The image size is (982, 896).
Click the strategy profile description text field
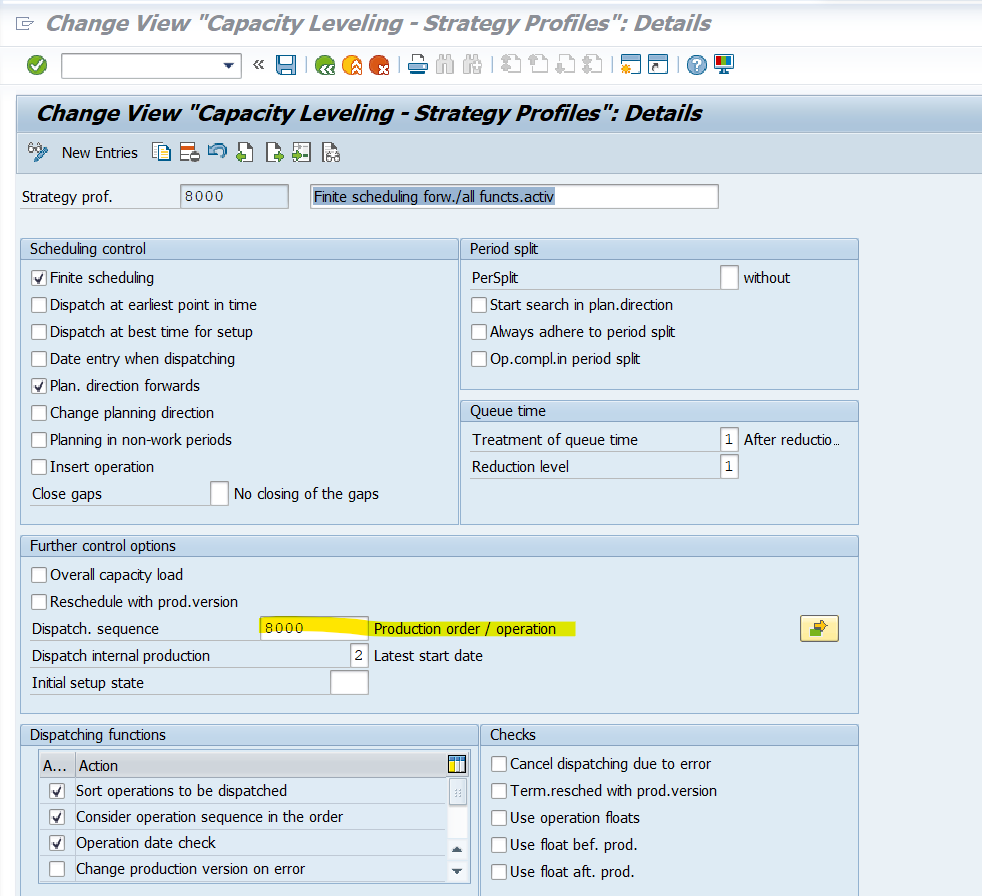[514, 197]
